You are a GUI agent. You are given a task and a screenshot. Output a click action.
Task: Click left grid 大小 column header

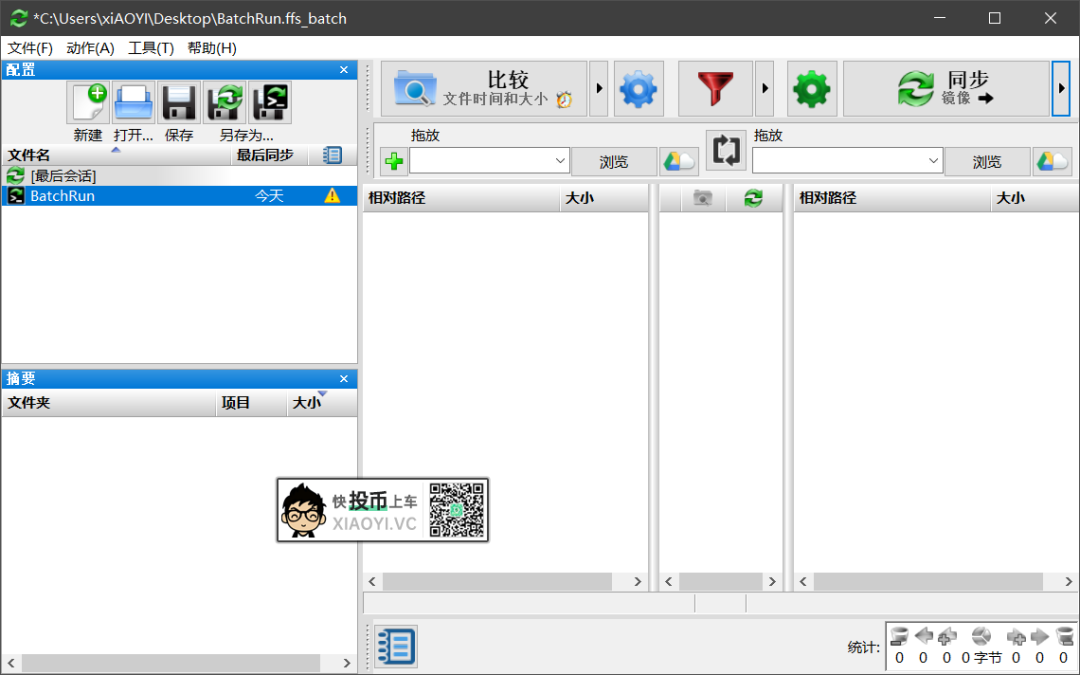point(604,198)
